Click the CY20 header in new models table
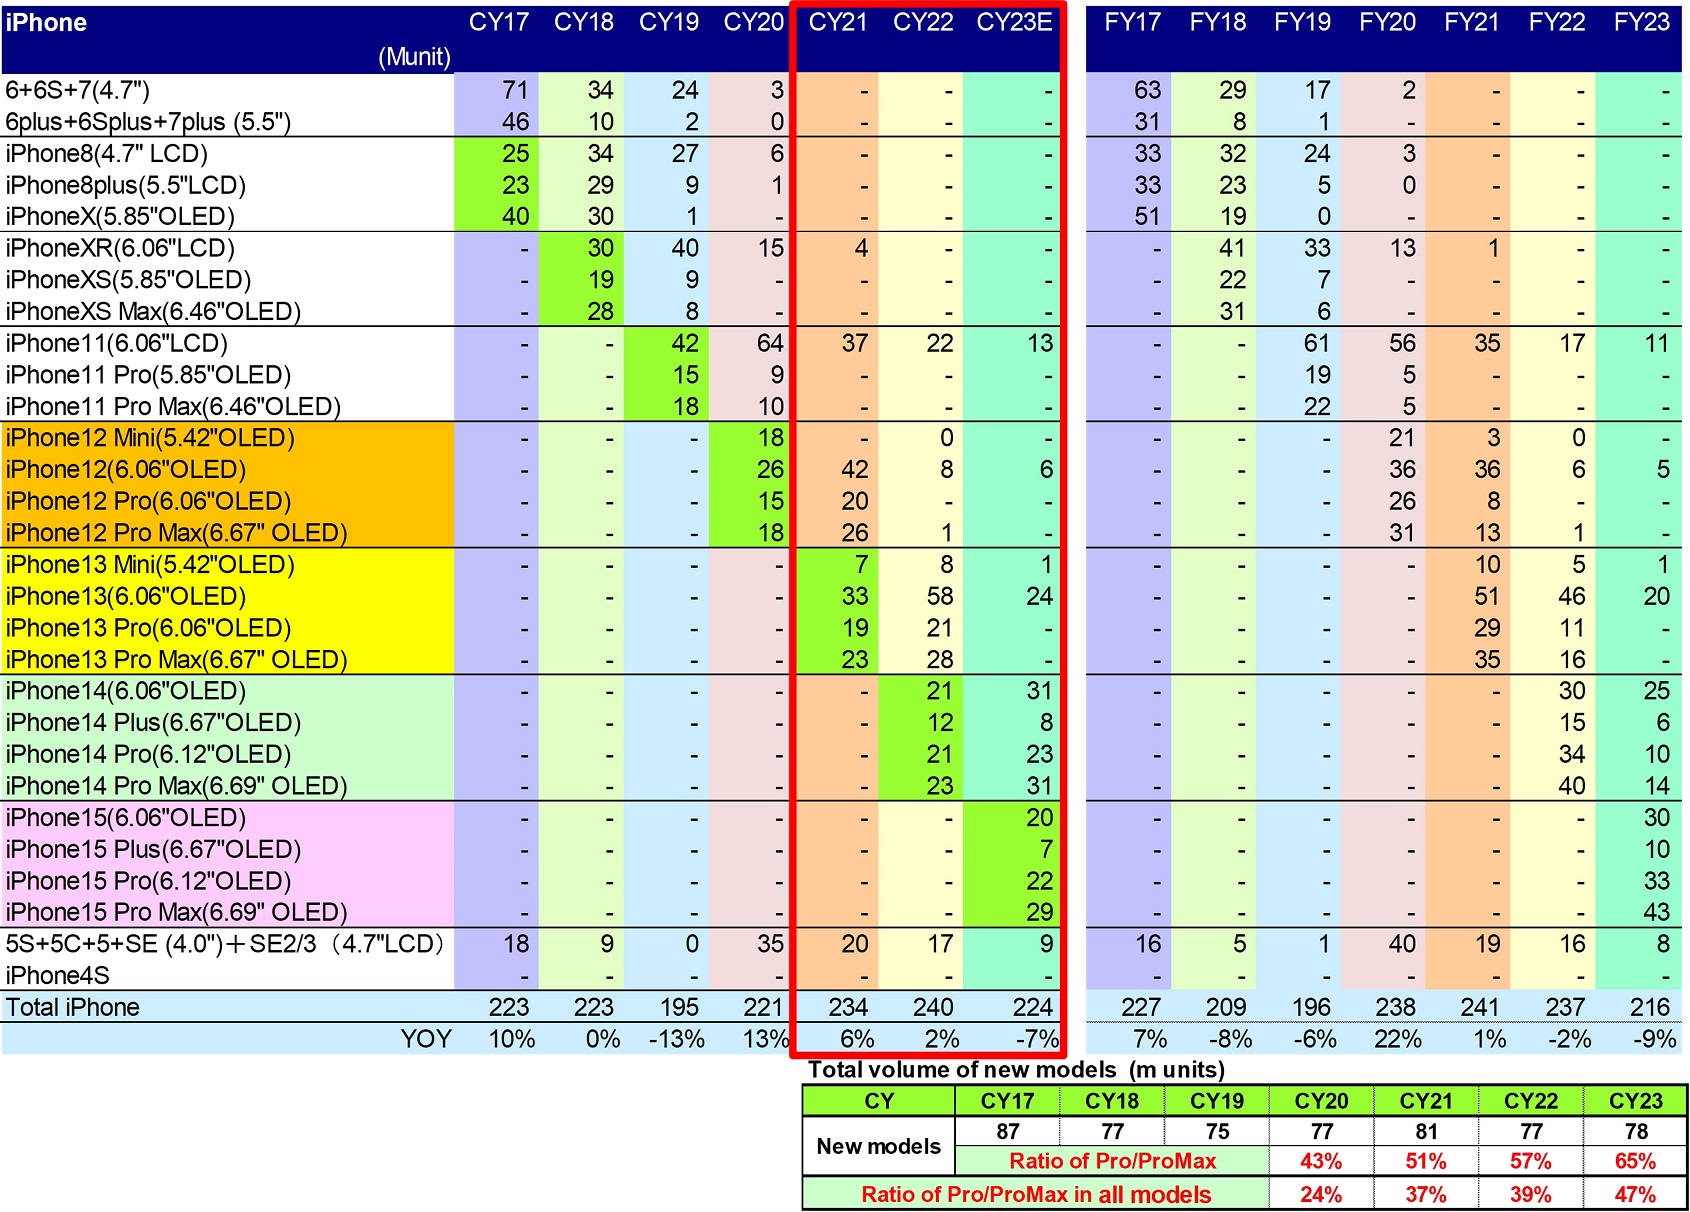Screen dimensions: 1690x1212 click(x=1321, y=1101)
